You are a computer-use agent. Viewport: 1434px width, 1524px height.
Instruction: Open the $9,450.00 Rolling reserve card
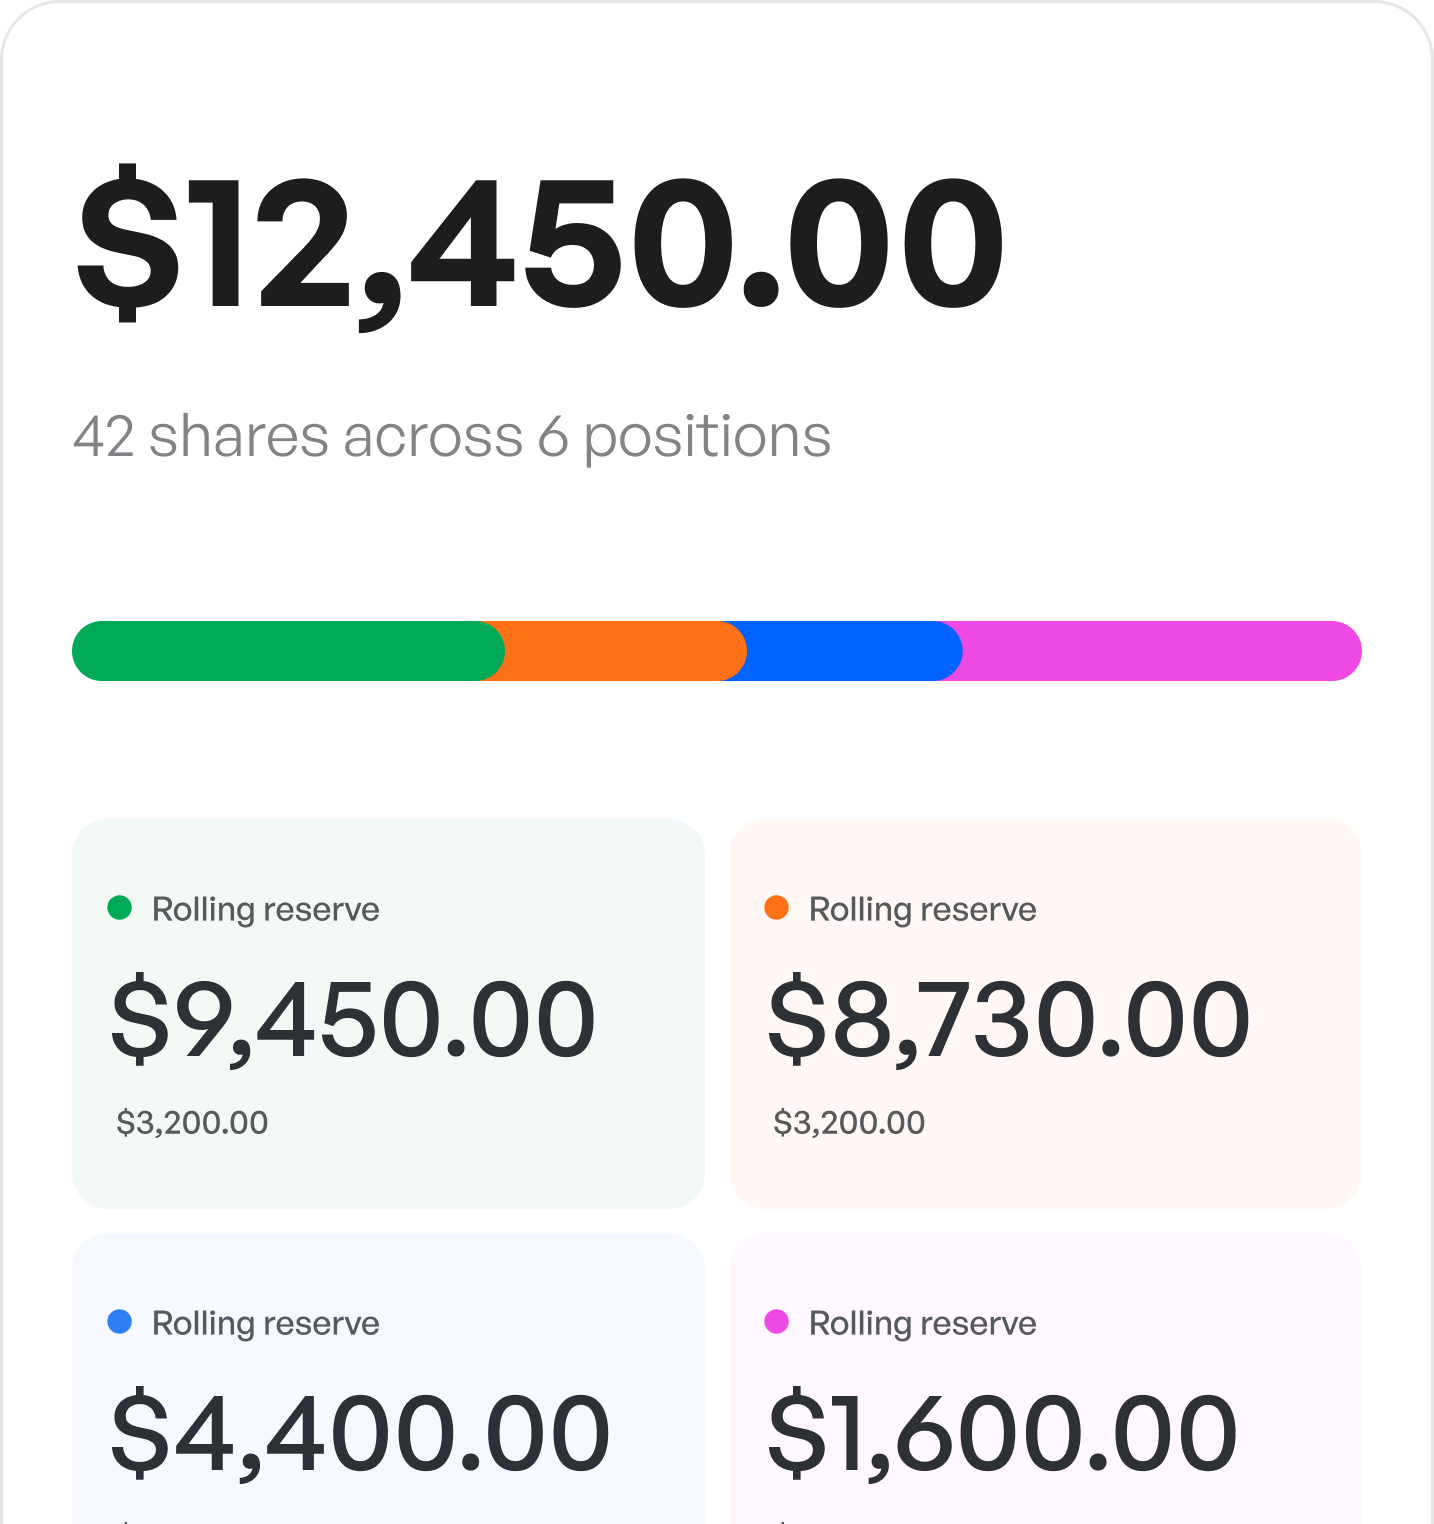388,1014
